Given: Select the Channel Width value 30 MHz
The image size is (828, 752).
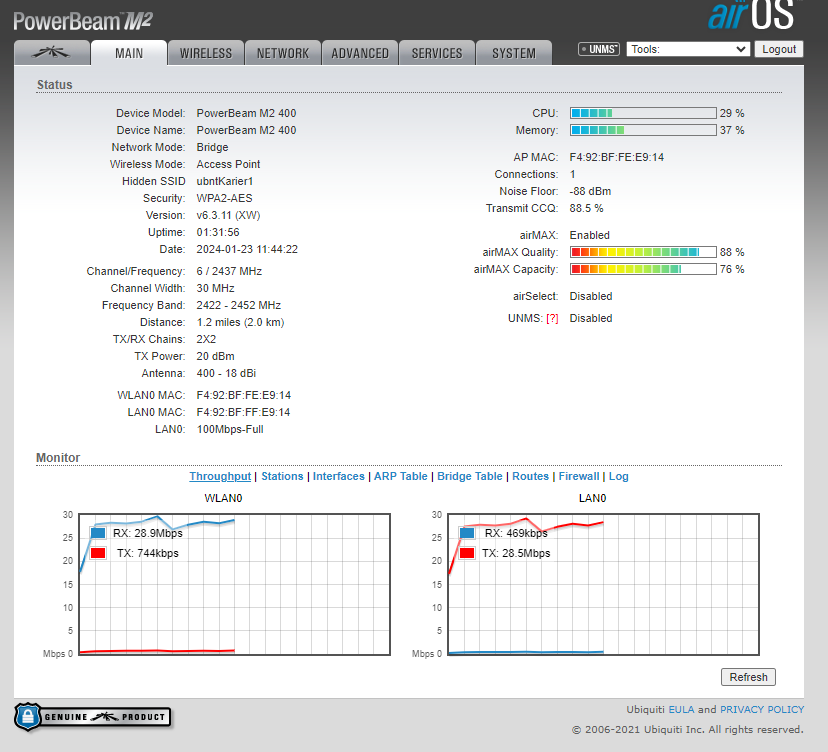Looking at the screenshot, I should point(215,288).
